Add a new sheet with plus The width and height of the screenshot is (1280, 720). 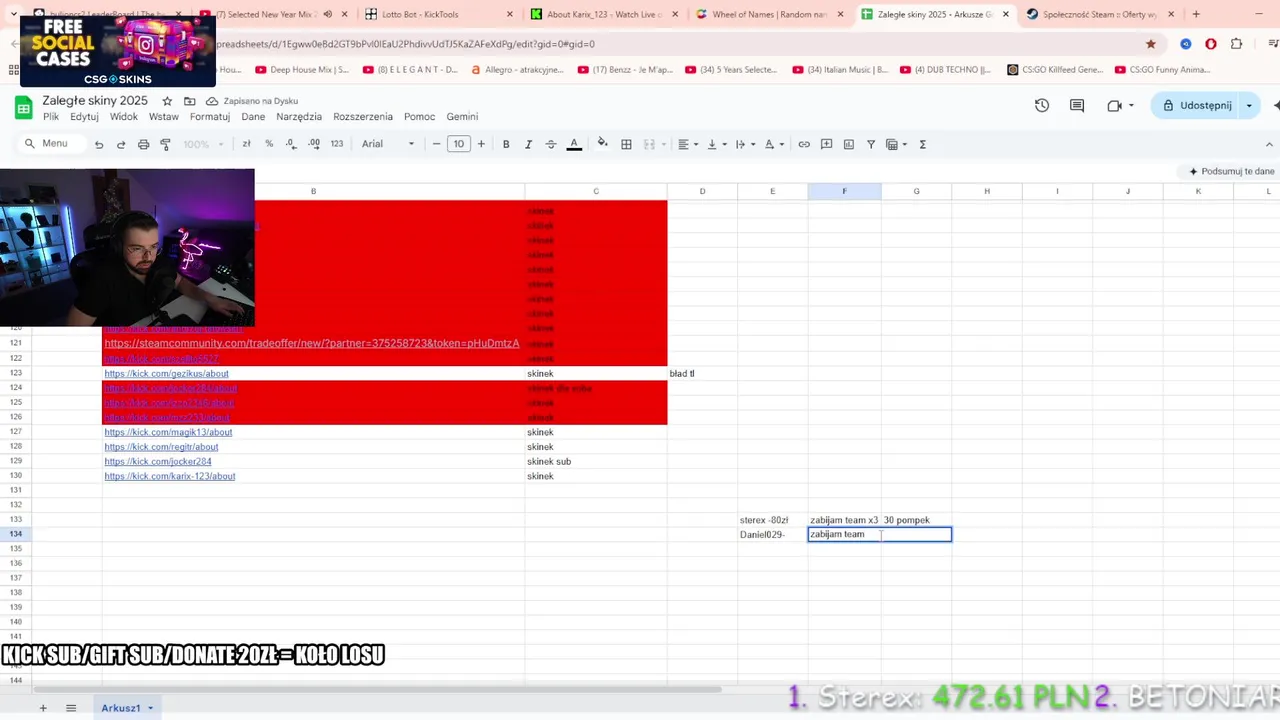coord(43,708)
